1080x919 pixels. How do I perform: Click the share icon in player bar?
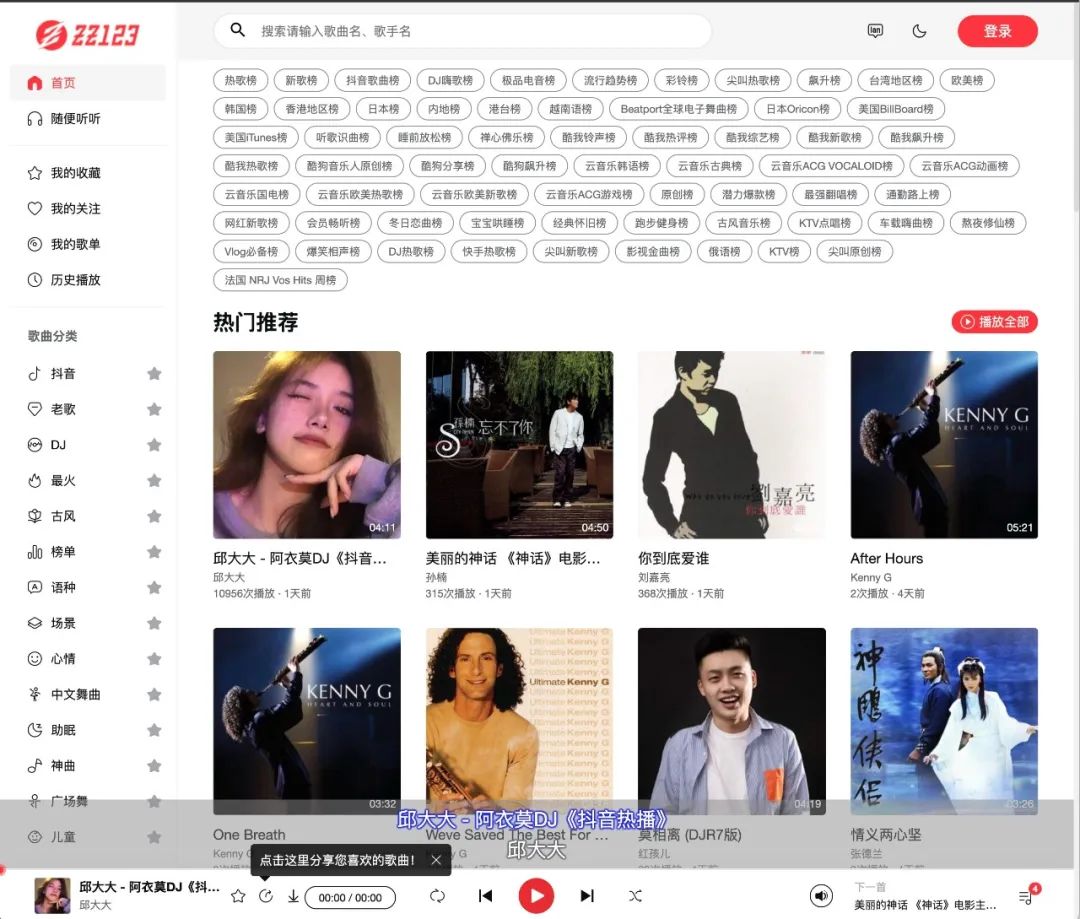click(266, 896)
